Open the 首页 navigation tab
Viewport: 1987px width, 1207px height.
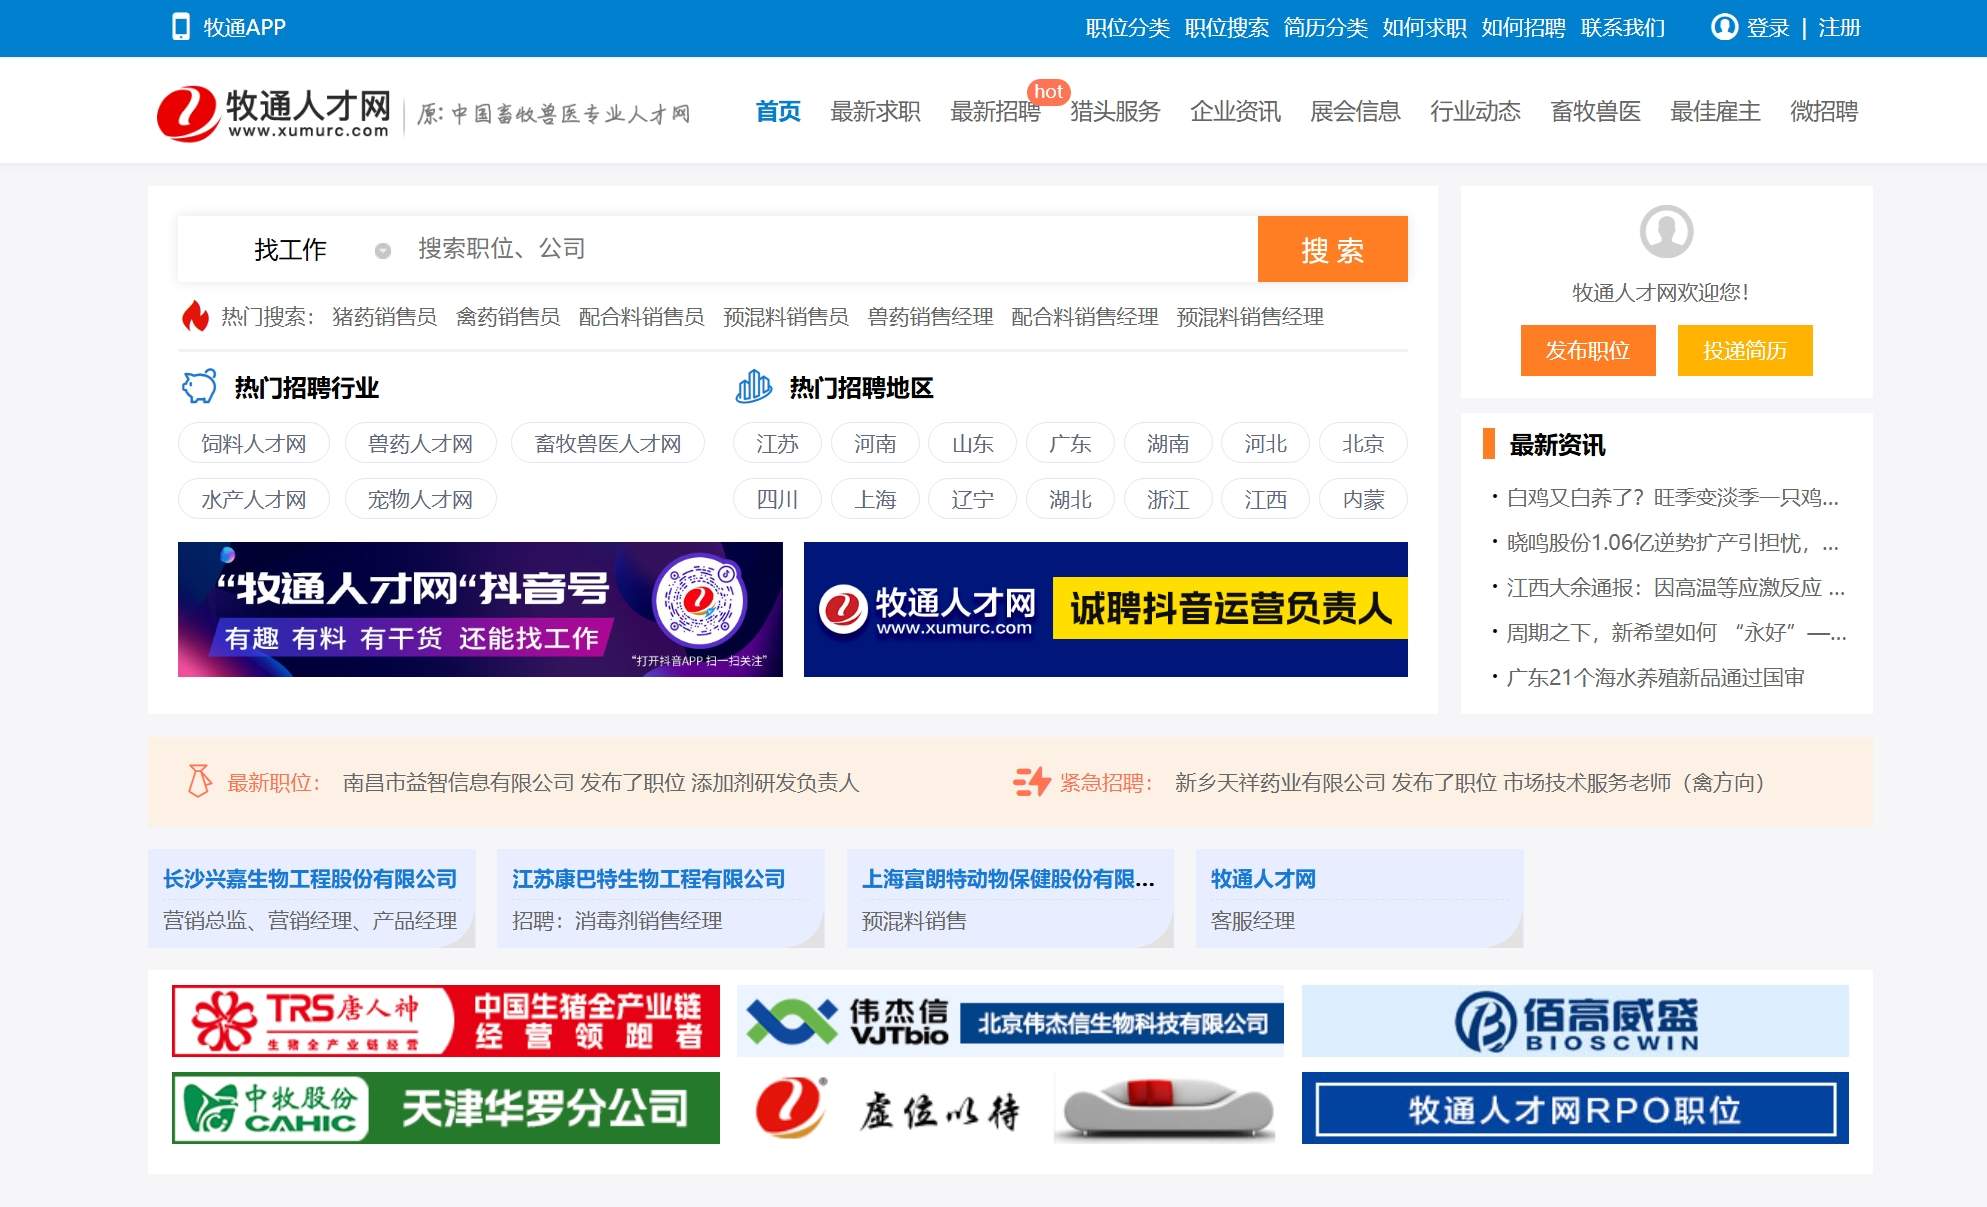pyautogui.click(x=778, y=111)
